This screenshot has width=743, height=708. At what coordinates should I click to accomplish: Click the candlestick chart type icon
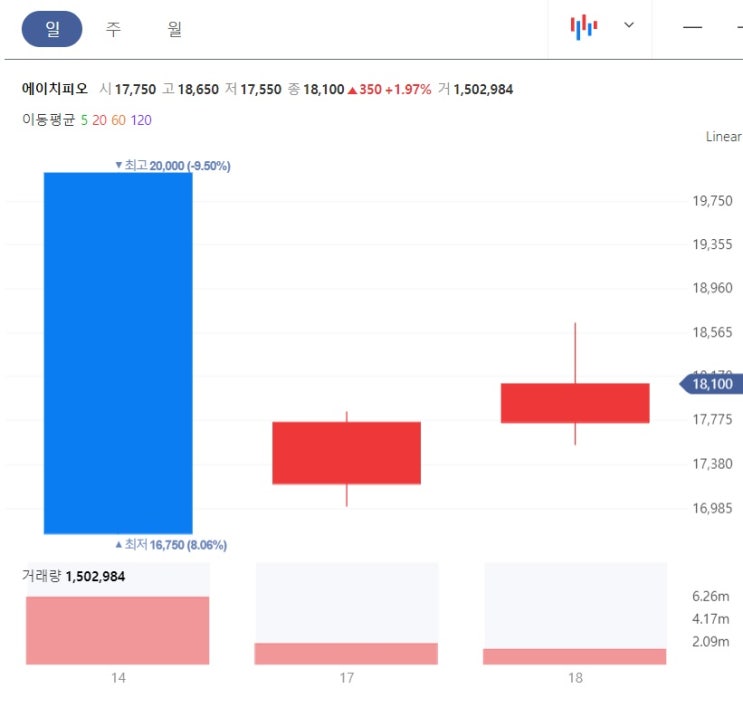584,27
